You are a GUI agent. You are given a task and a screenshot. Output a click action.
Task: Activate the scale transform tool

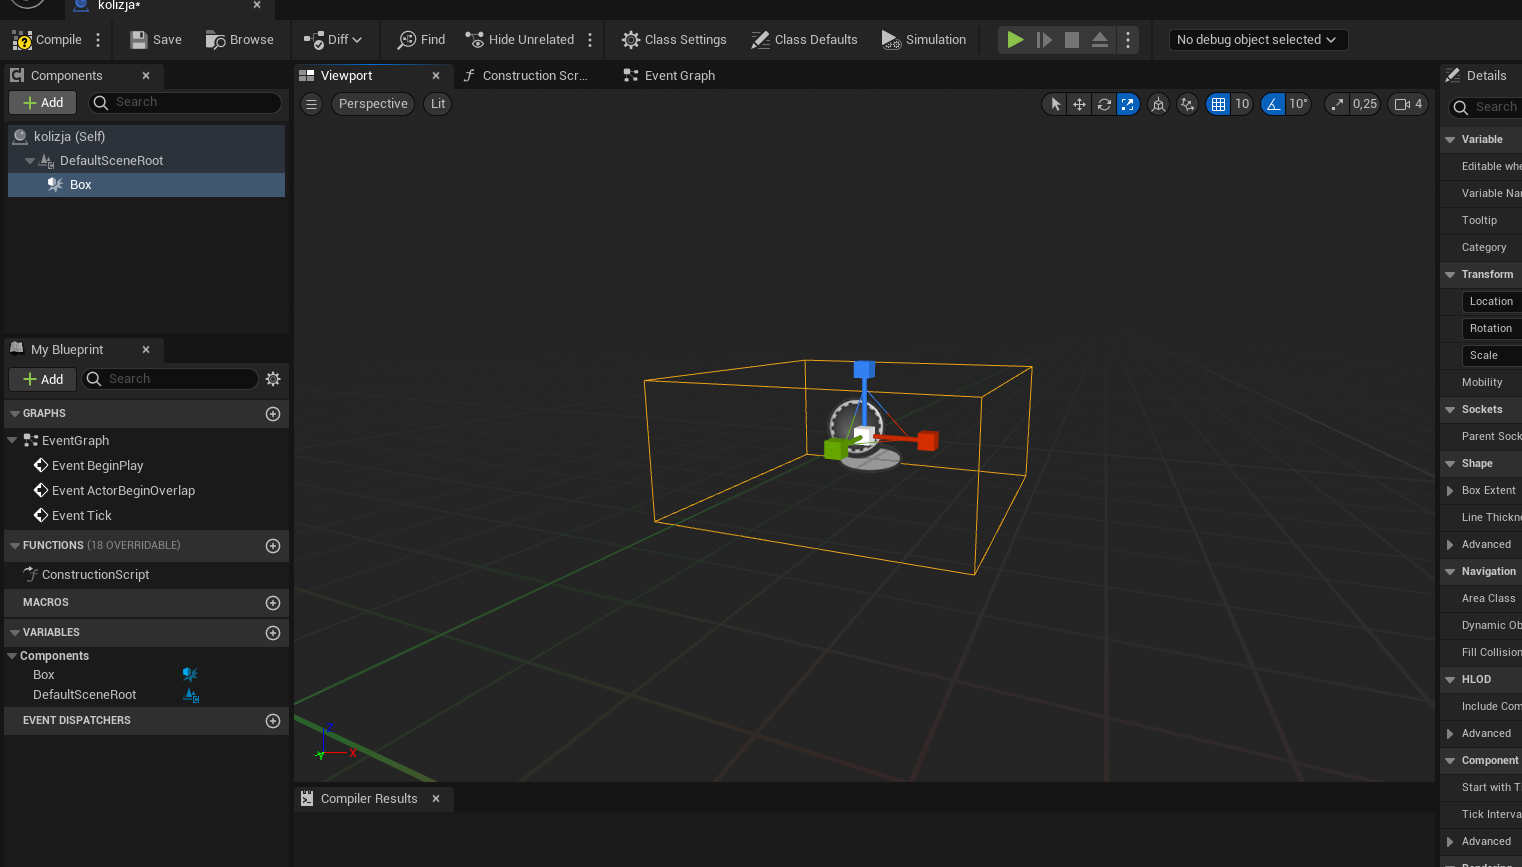point(1128,104)
